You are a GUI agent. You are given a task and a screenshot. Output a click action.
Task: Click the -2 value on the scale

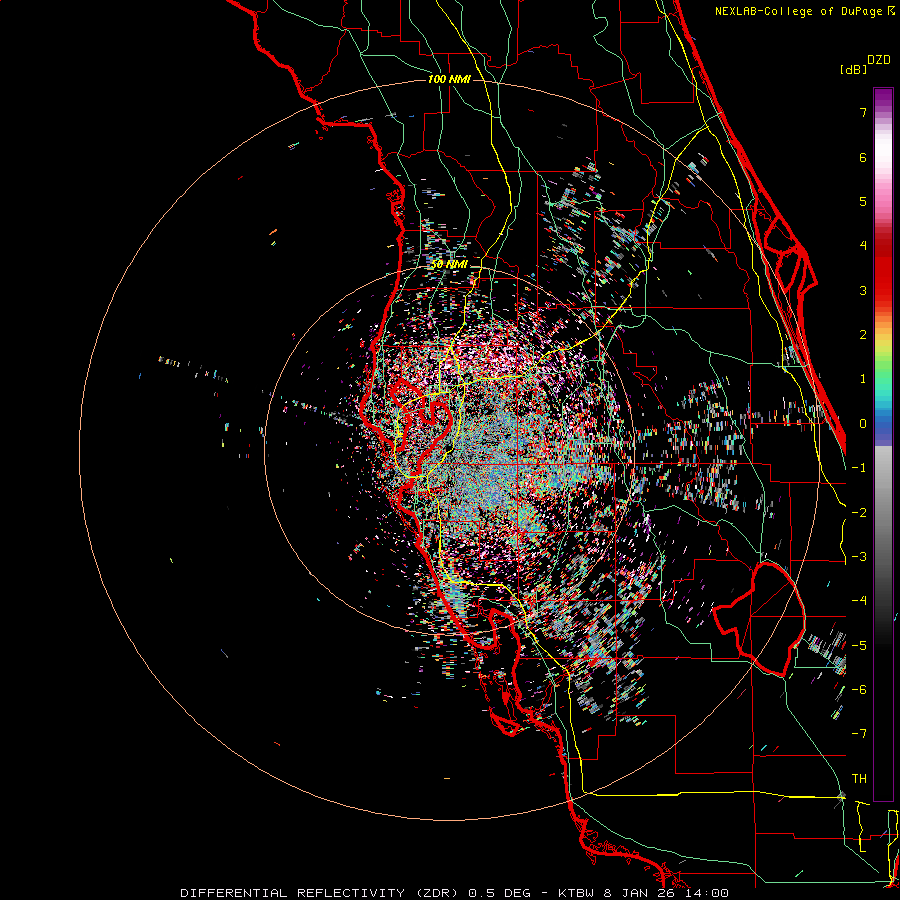coord(859,513)
